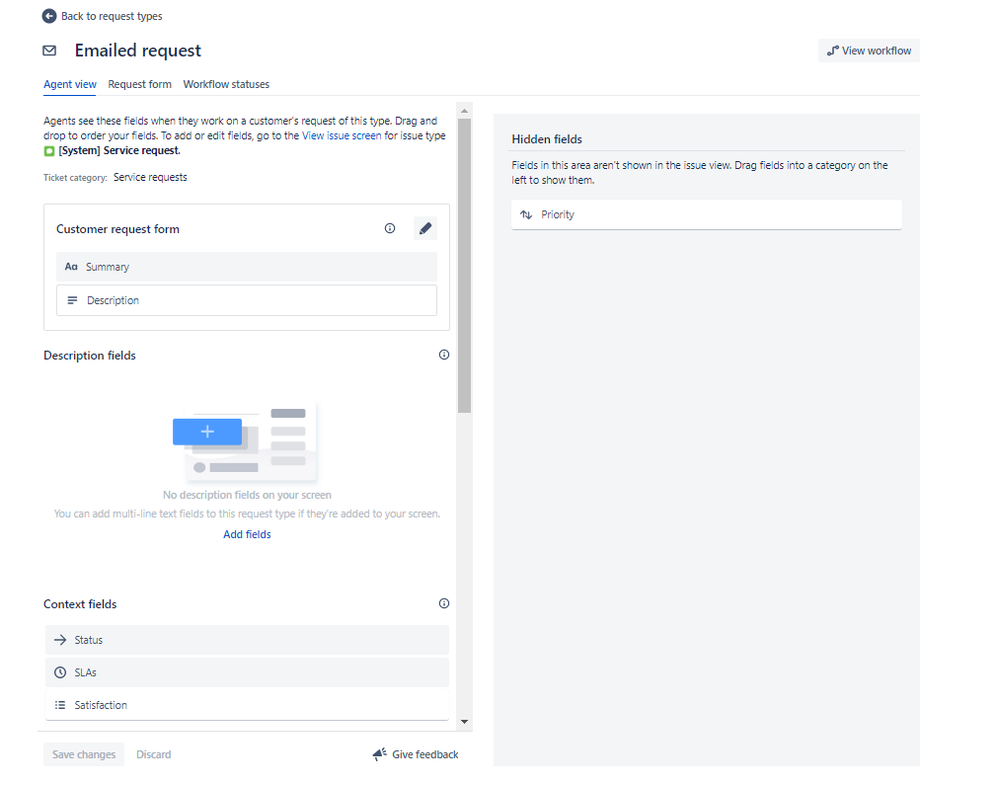Click the info icon next to Context fields
This screenshot has width=998, height=797.
(444, 603)
